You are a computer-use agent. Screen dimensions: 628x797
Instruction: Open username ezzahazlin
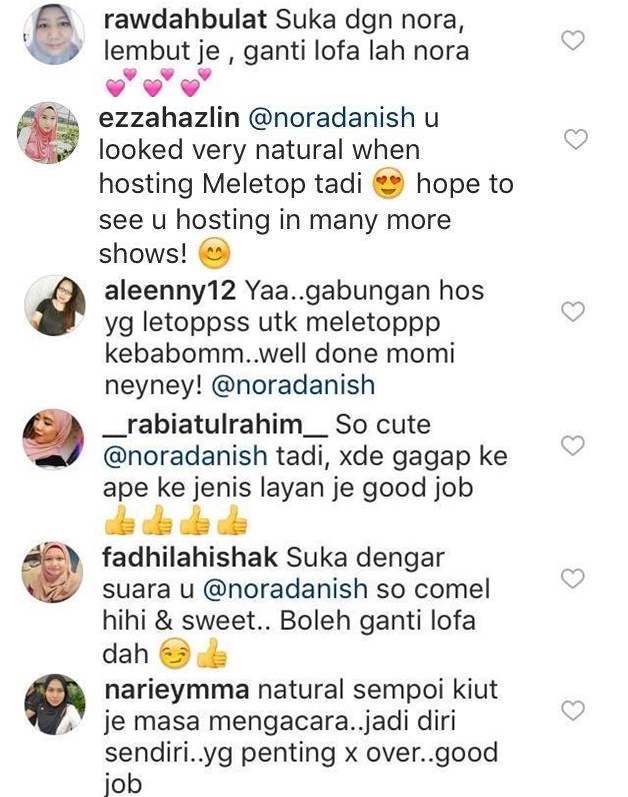(169, 118)
